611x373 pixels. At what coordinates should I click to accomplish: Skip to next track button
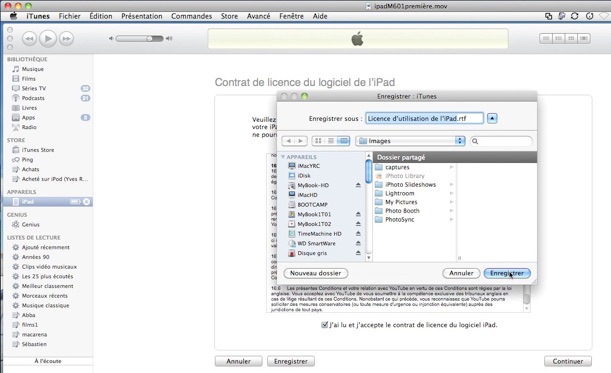coord(67,39)
